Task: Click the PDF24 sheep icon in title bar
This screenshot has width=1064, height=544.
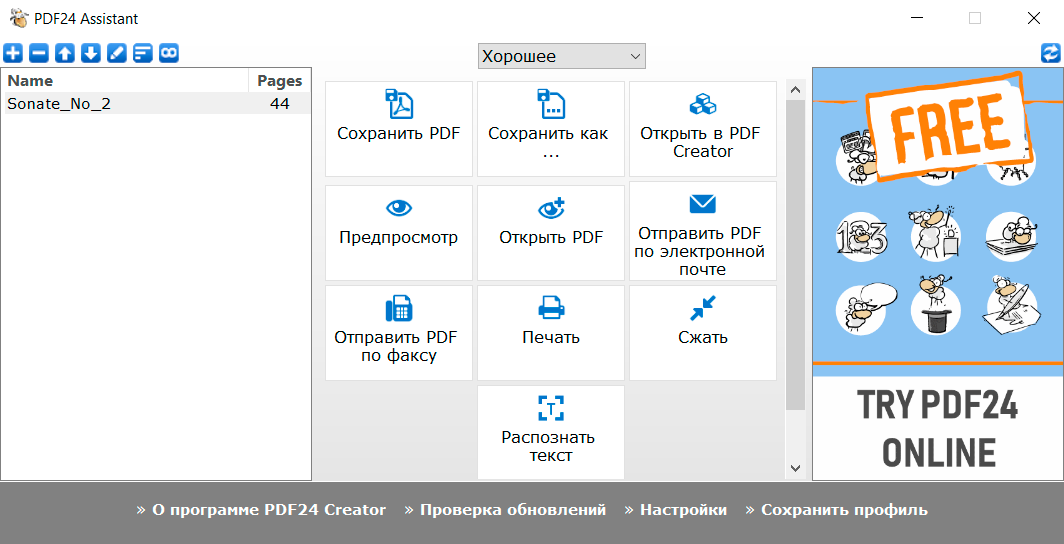Action: [x=19, y=18]
